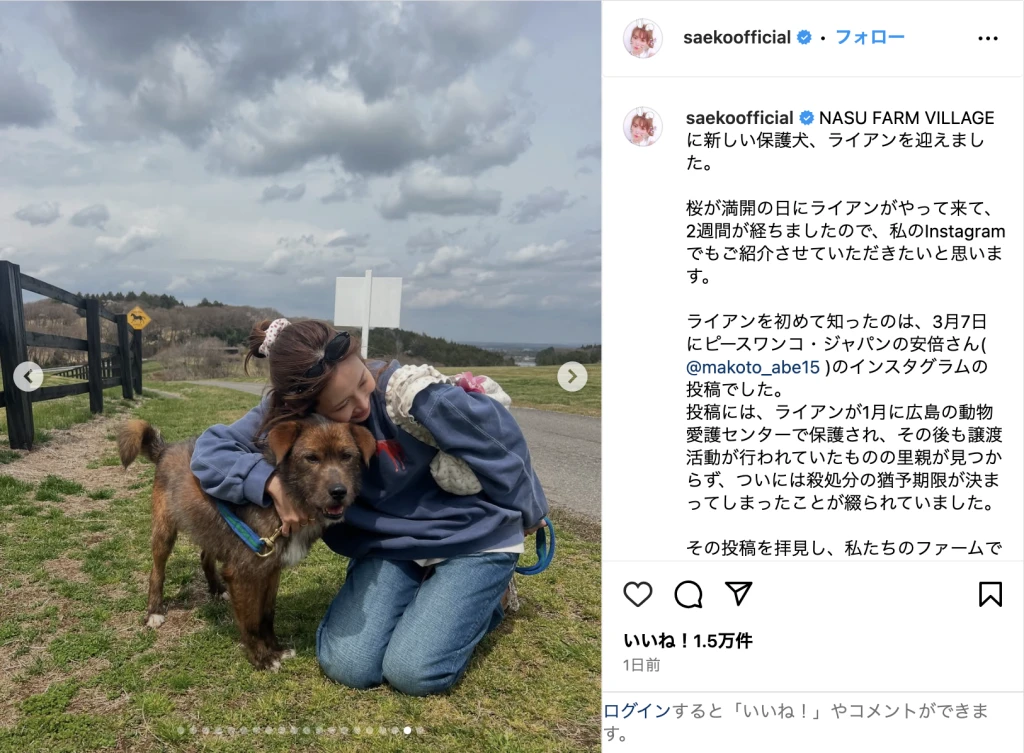View the いいね！1.5万件 likes count
This screenshot has height=753, width=1024.
coord(688,641)
